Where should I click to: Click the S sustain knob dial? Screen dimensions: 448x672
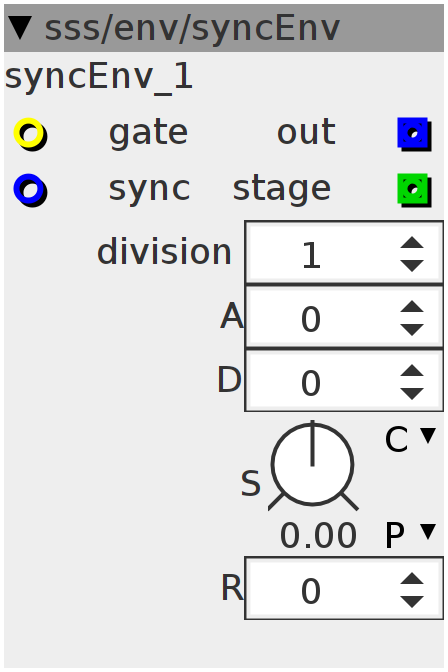coord(313,465)
